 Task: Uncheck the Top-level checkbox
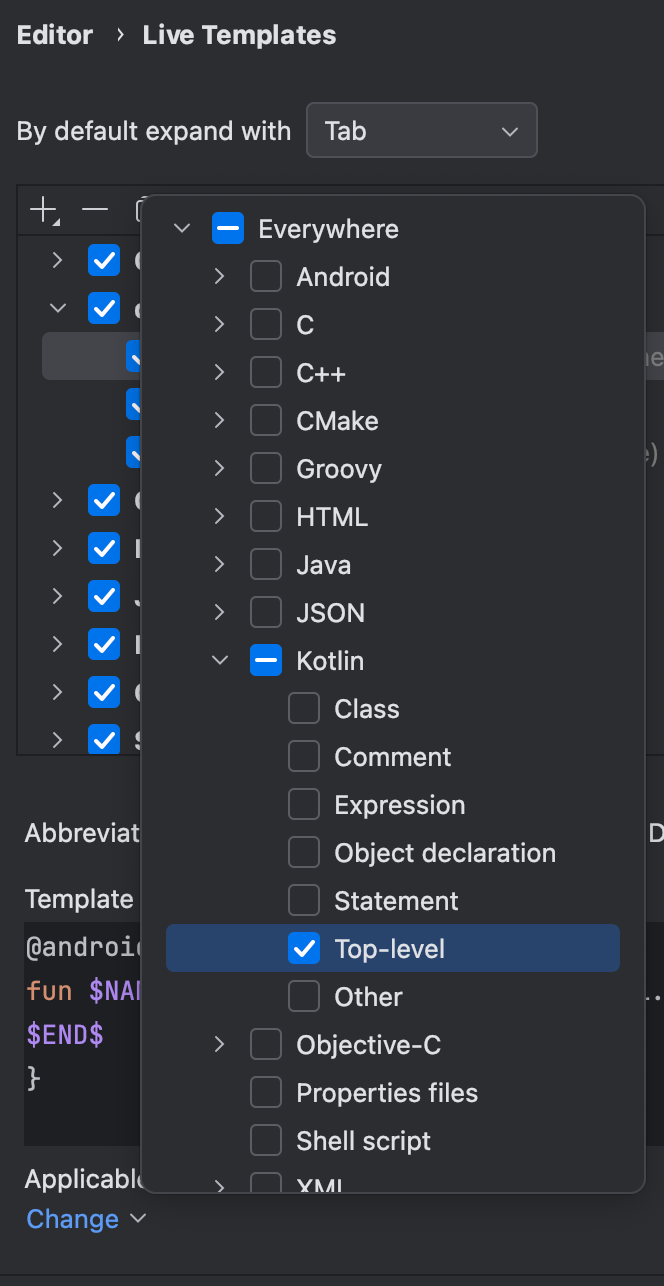(304, 949)
